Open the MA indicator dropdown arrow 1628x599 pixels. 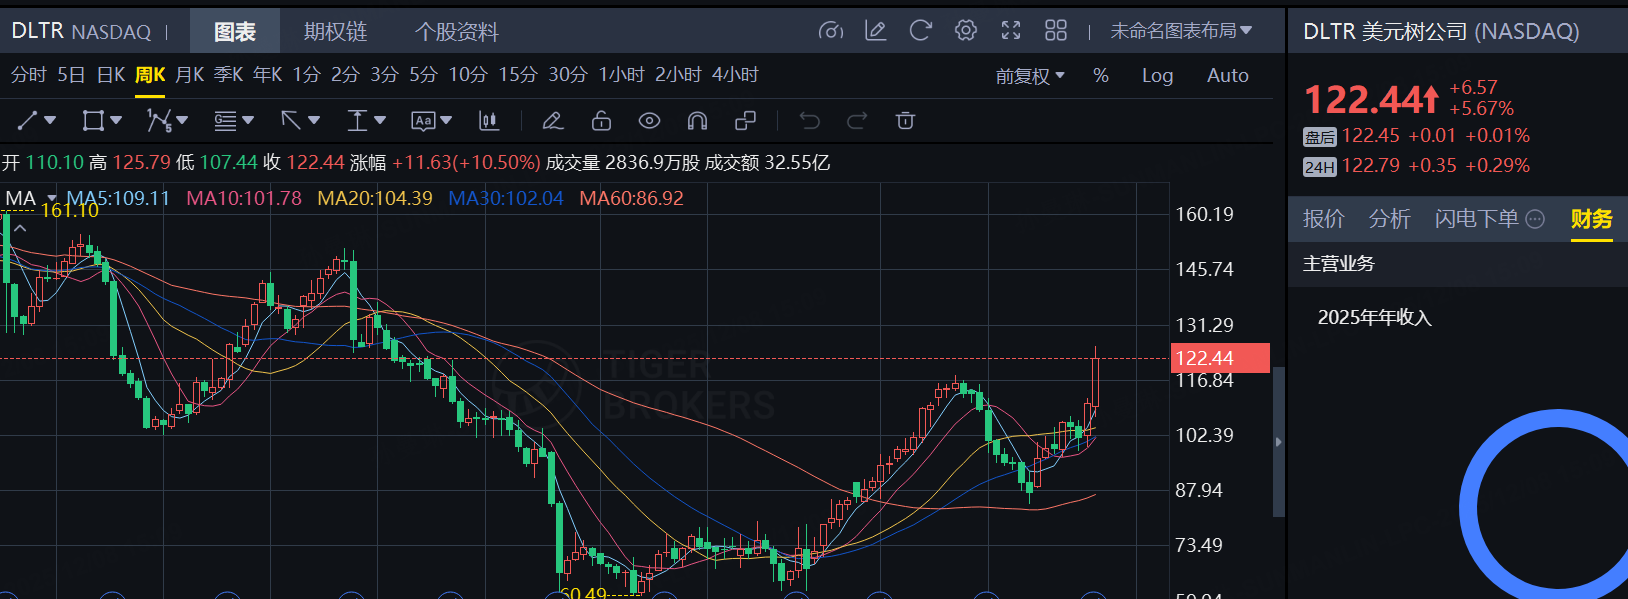[x=52, y=198]
